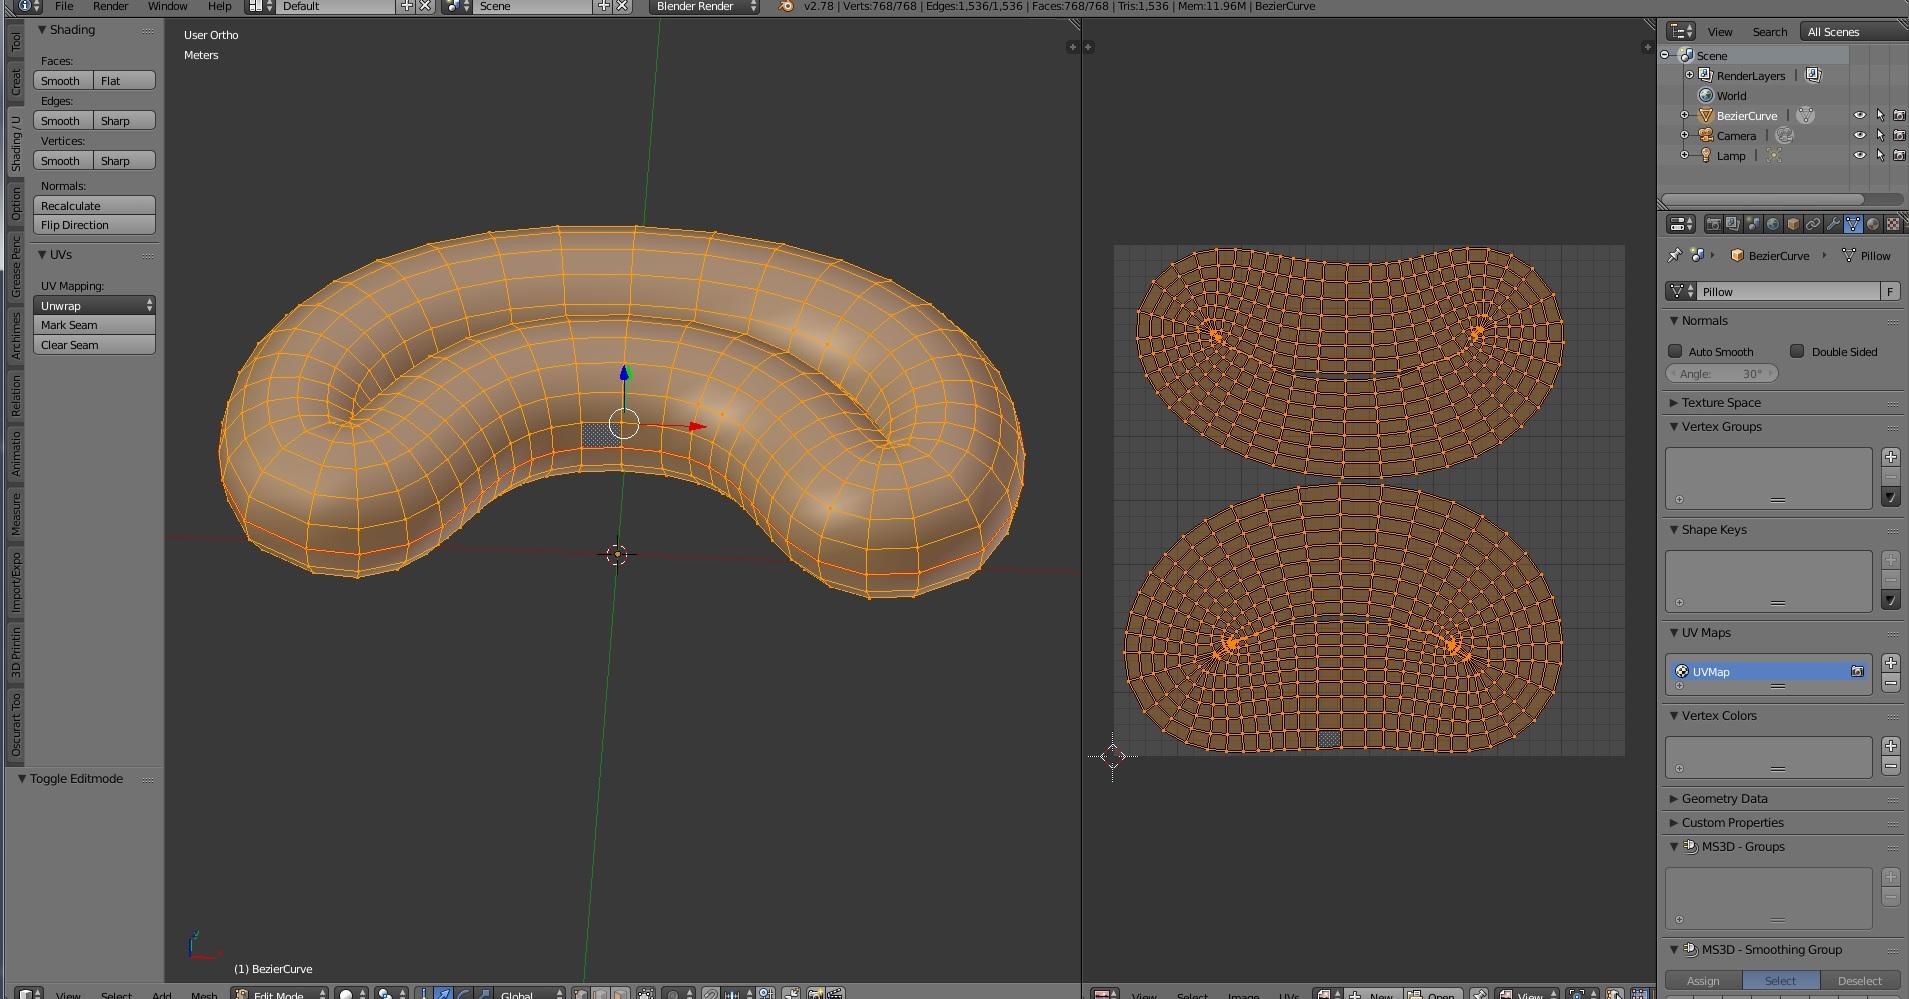Viewport: 1909px width, 999px height.
Task: Click the Scene icon in the outliner
Action: tap(1686, 56)
